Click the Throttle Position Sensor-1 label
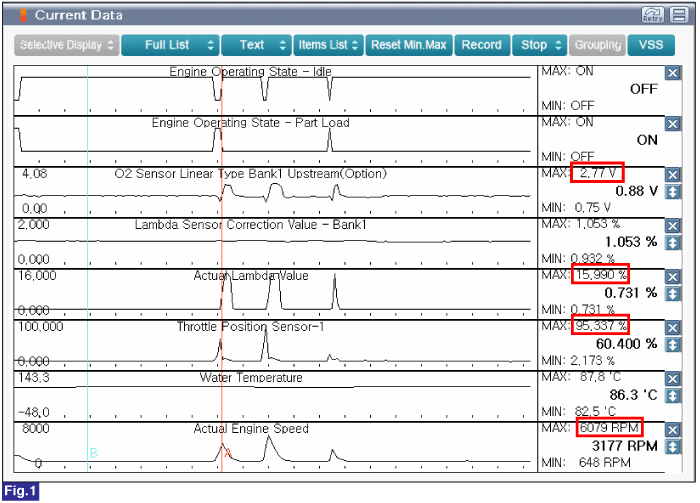The image size is (700, 503). click(250, 327)
